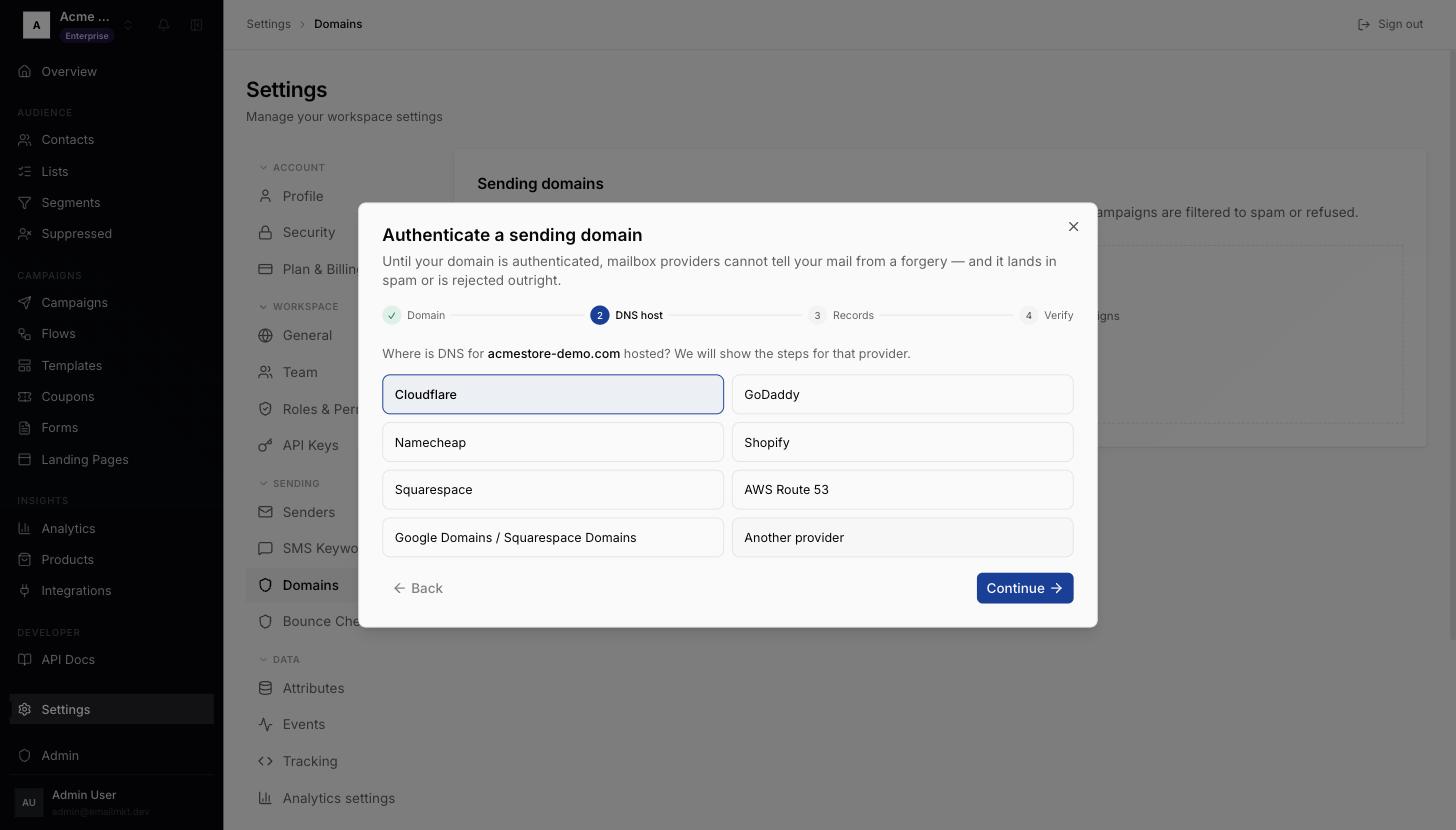Click the Flows icon in sidebar
1456x830 pixels.
click(25, 334)
